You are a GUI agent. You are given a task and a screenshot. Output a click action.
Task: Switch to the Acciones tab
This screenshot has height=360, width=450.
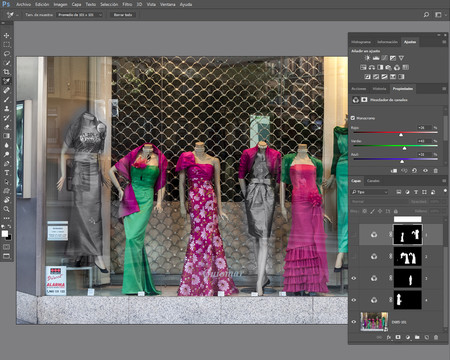359,89
